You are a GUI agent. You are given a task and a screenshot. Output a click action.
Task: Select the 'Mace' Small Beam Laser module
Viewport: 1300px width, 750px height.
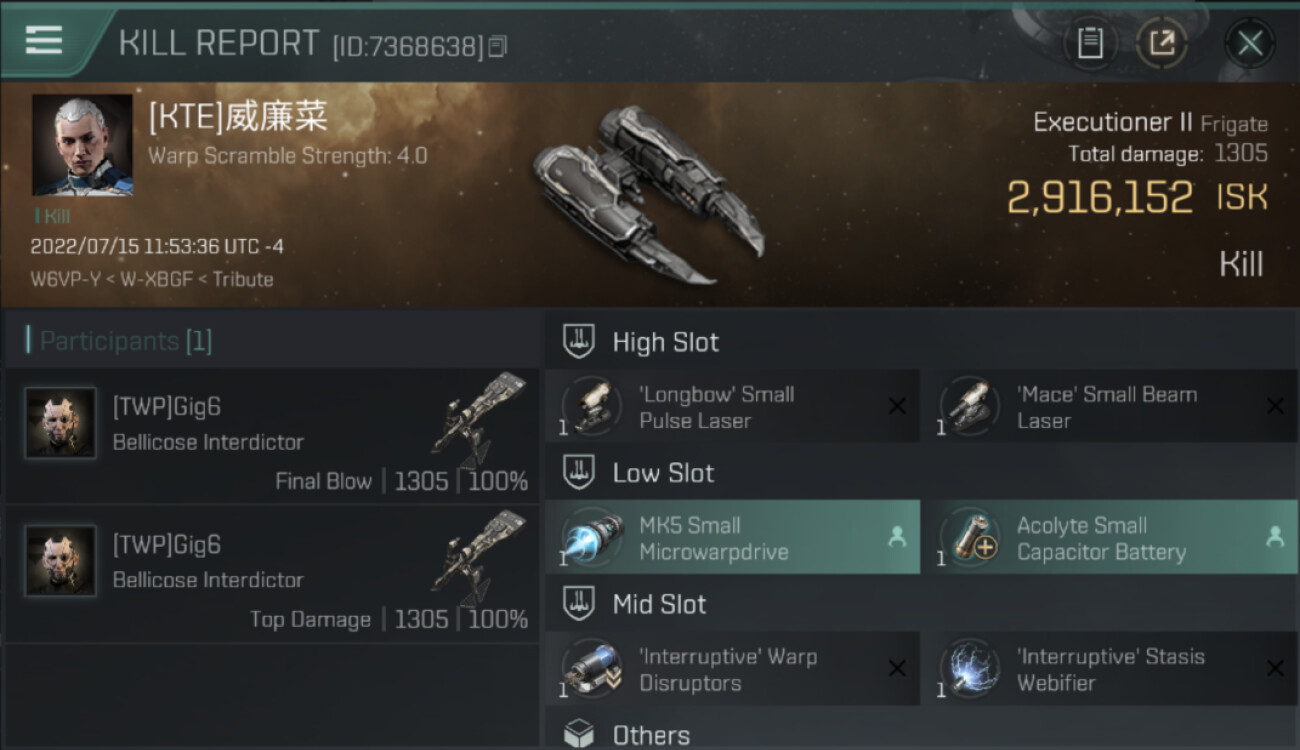1106,407
